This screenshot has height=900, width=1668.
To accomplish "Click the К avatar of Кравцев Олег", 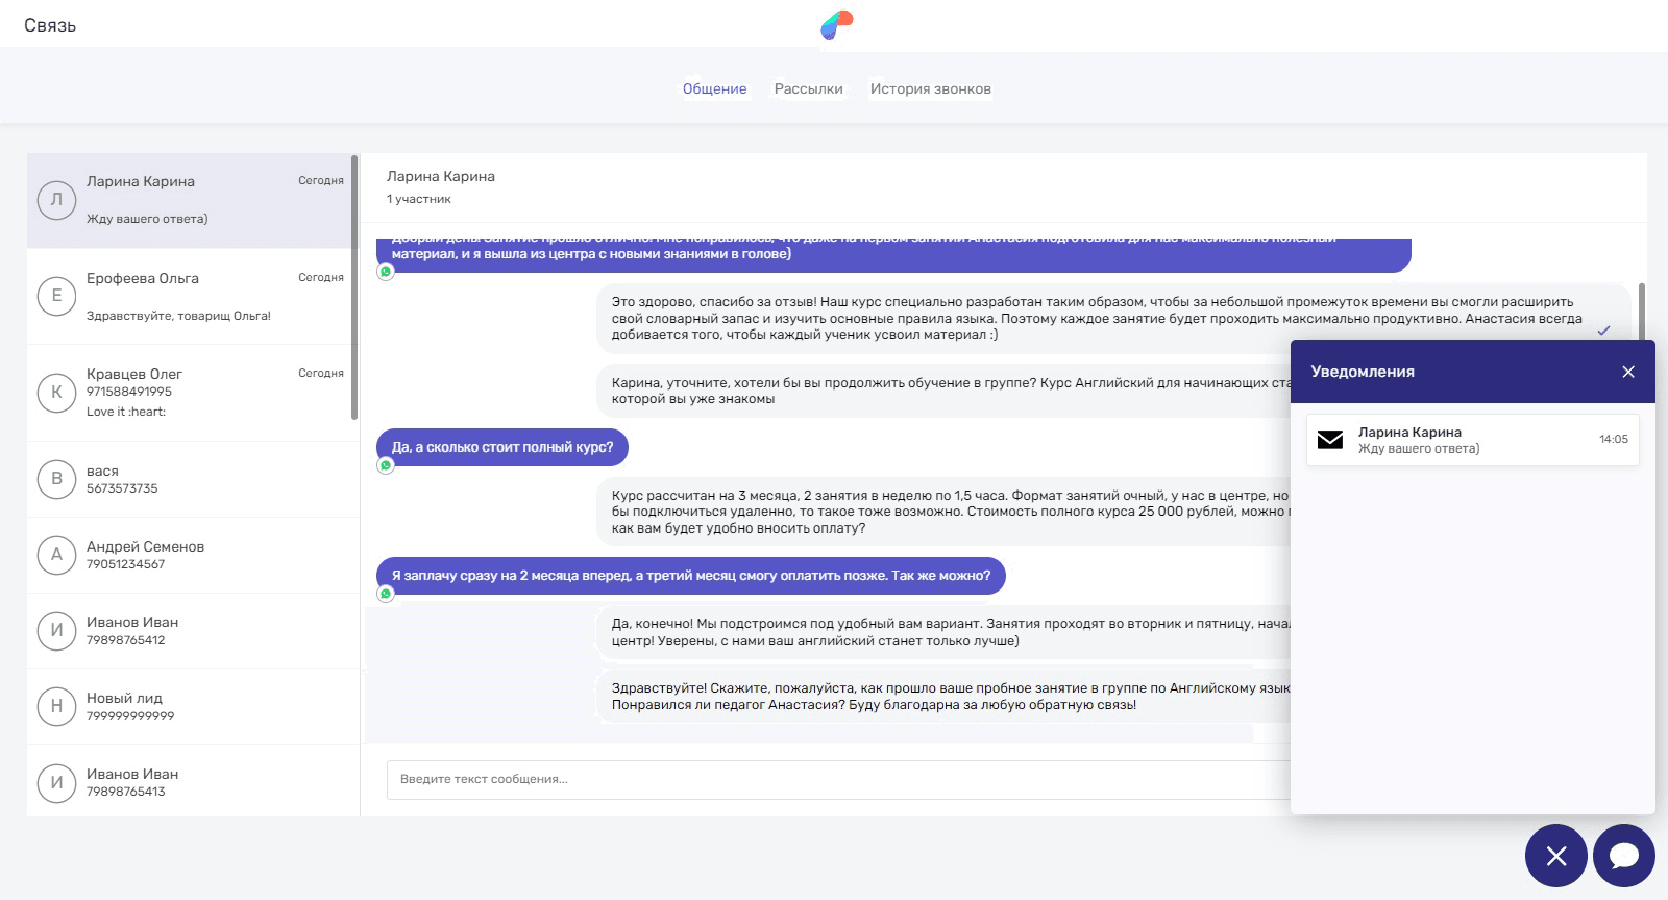I will click(x=57, y=392).
